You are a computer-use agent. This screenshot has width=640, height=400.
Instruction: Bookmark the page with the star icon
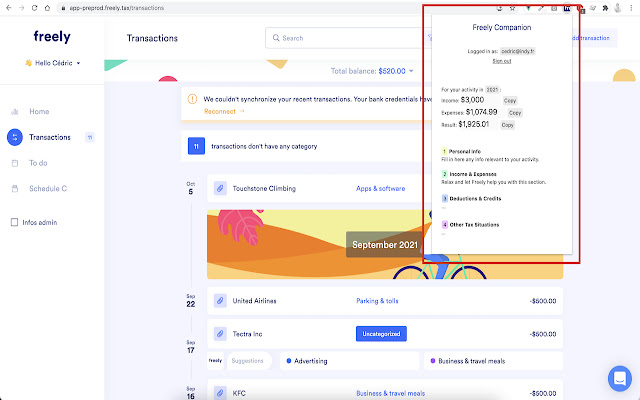pos(512,8)
